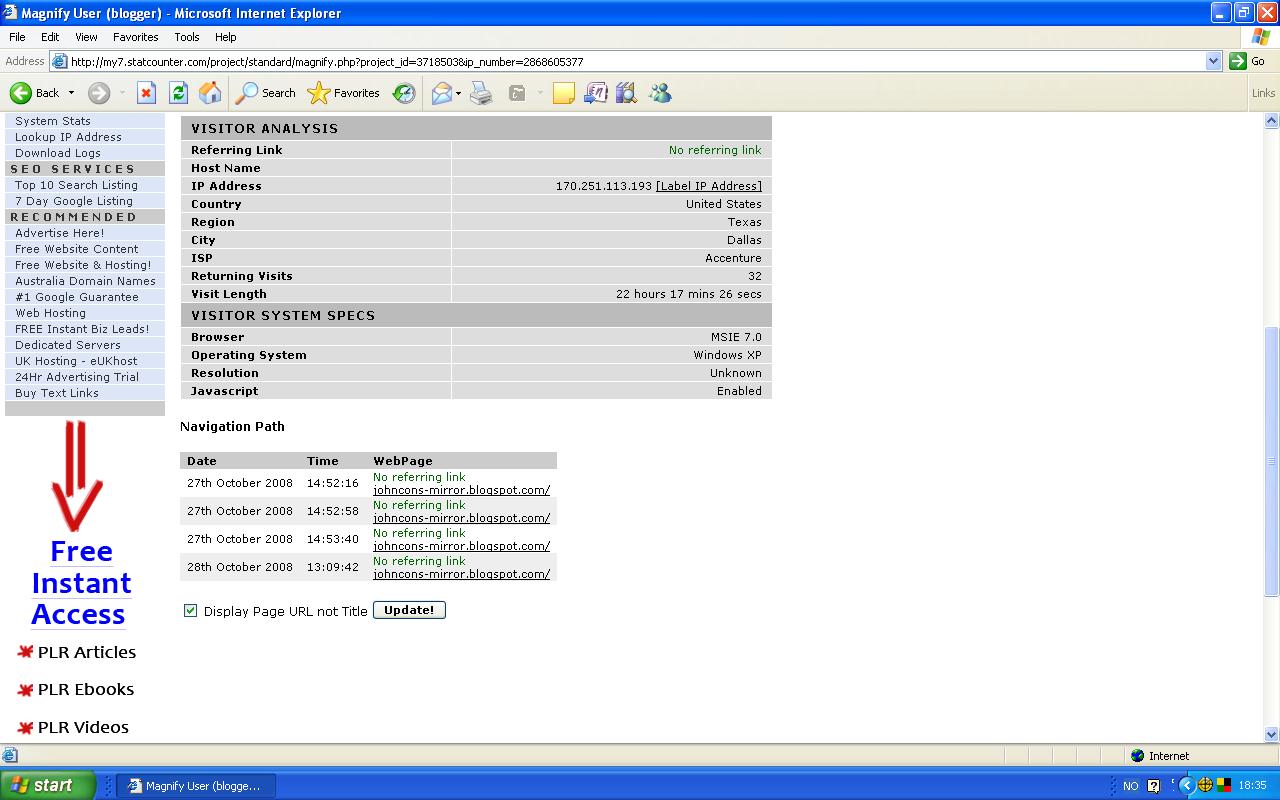Open the Top 10 Search Listing link
The width and height of the screenshot is (1280, 800).
coord(76,185)
